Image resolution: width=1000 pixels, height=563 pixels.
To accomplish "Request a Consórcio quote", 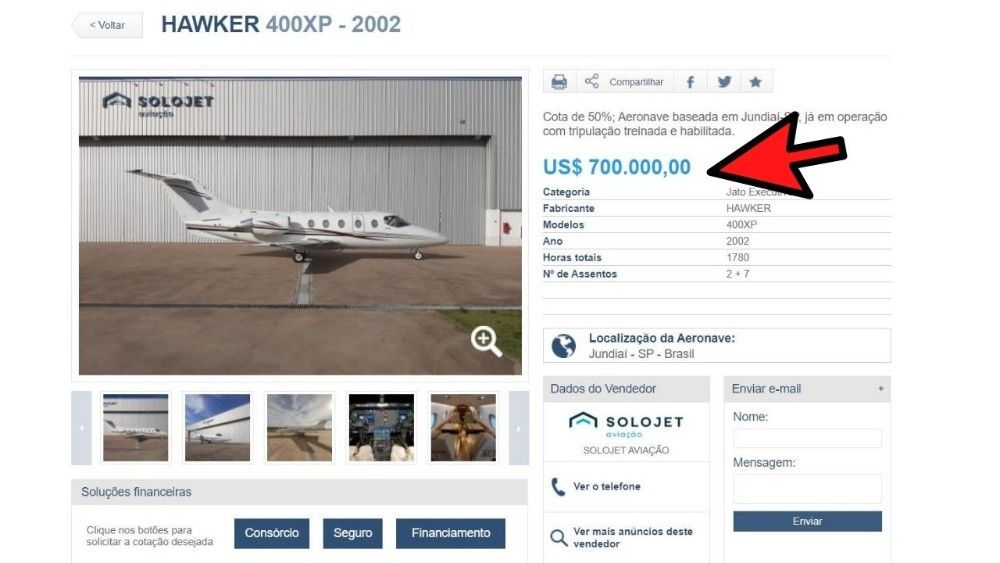I will point(272,533).
